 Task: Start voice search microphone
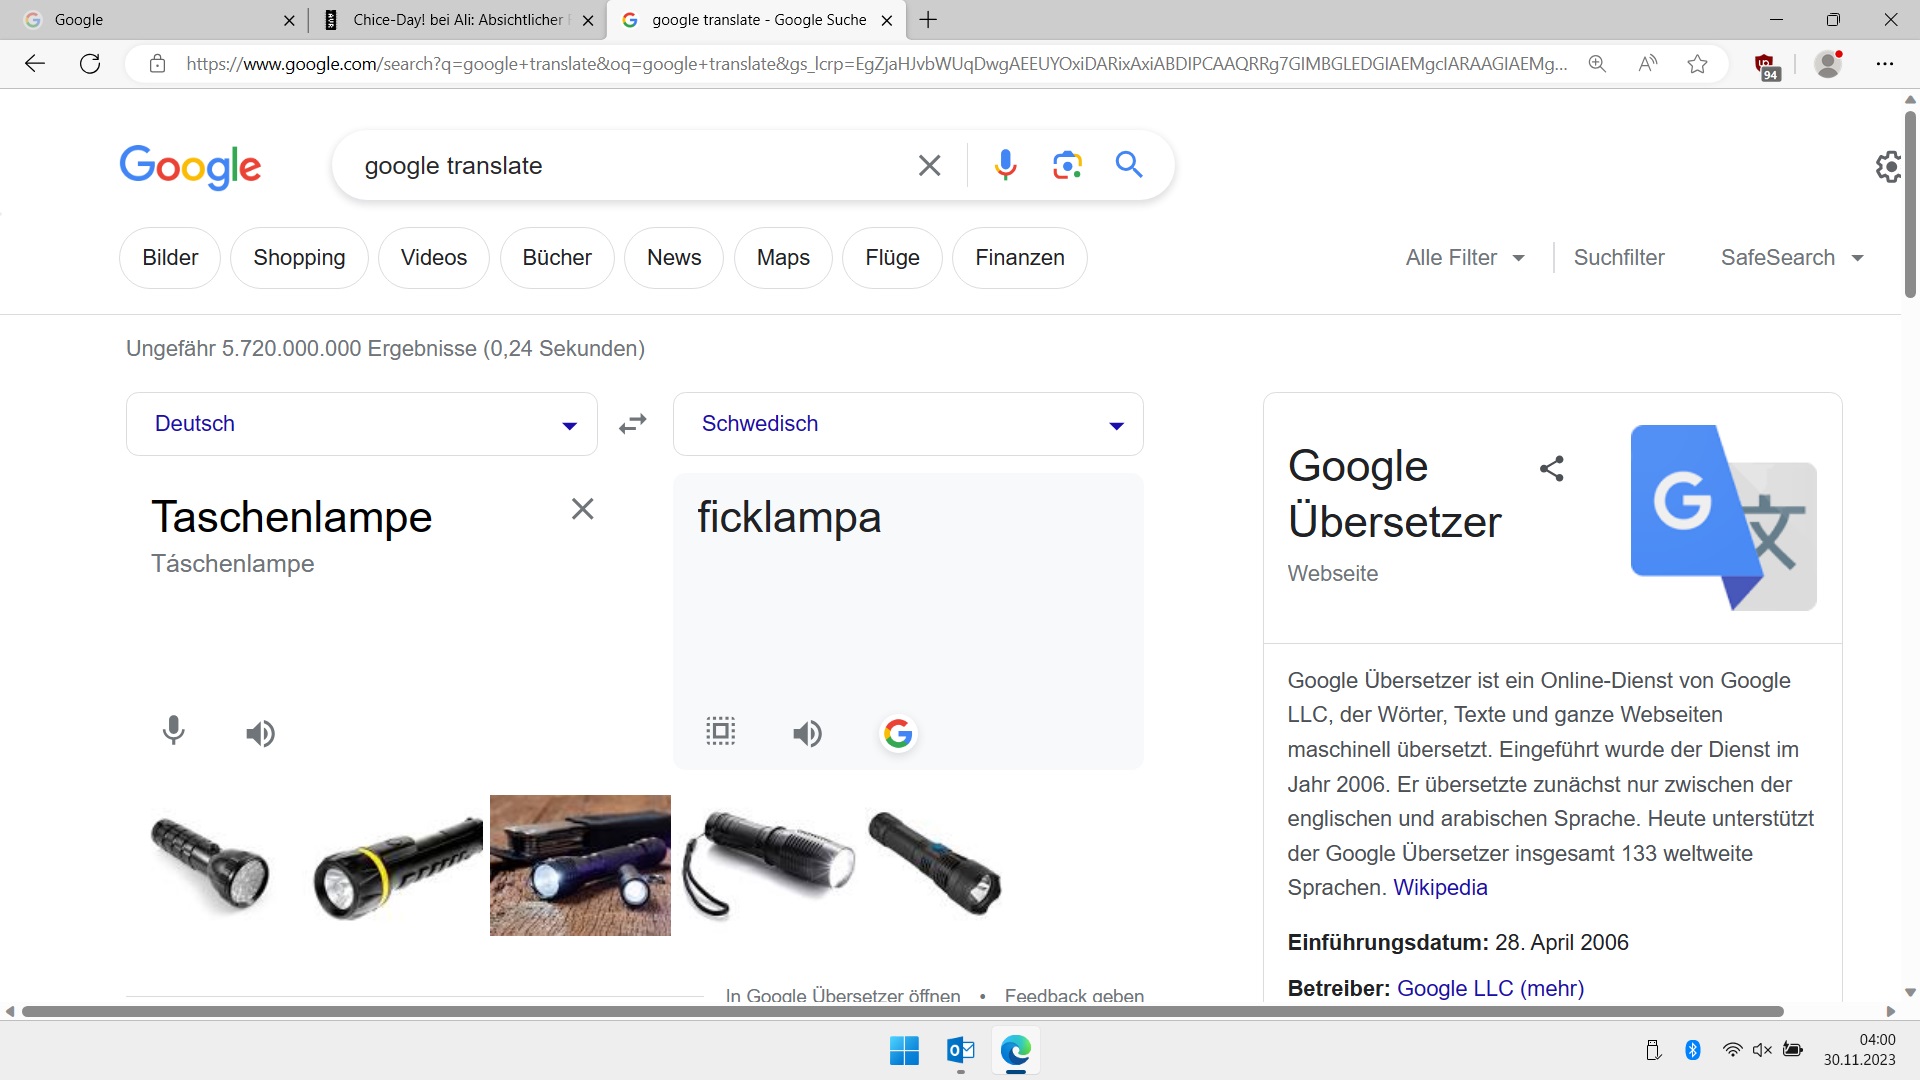[x=1005, y=165]
